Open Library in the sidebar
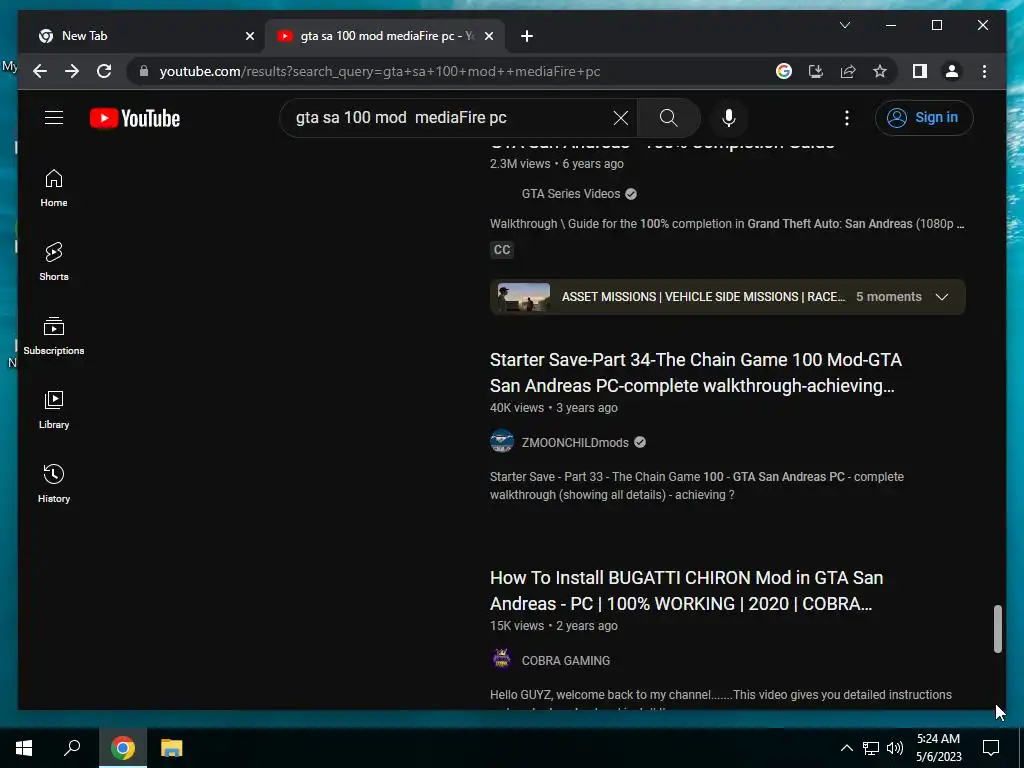This screenshot has height=768, width=1024. pyautogui.click(x=54, y=409)
